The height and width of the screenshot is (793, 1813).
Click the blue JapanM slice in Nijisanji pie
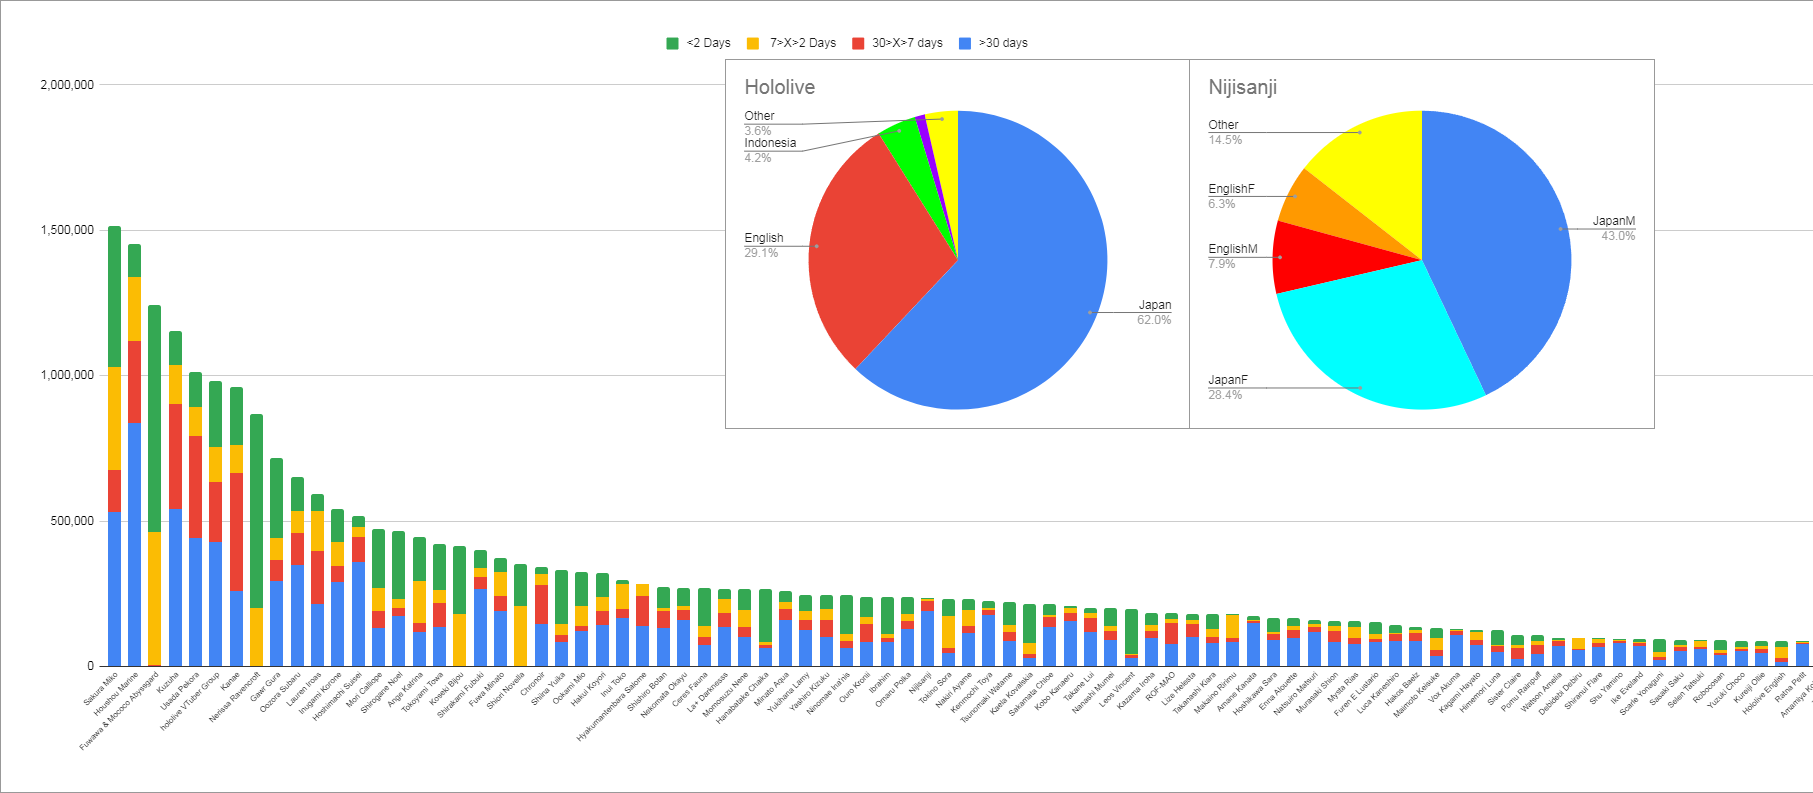coord(1500,240)
